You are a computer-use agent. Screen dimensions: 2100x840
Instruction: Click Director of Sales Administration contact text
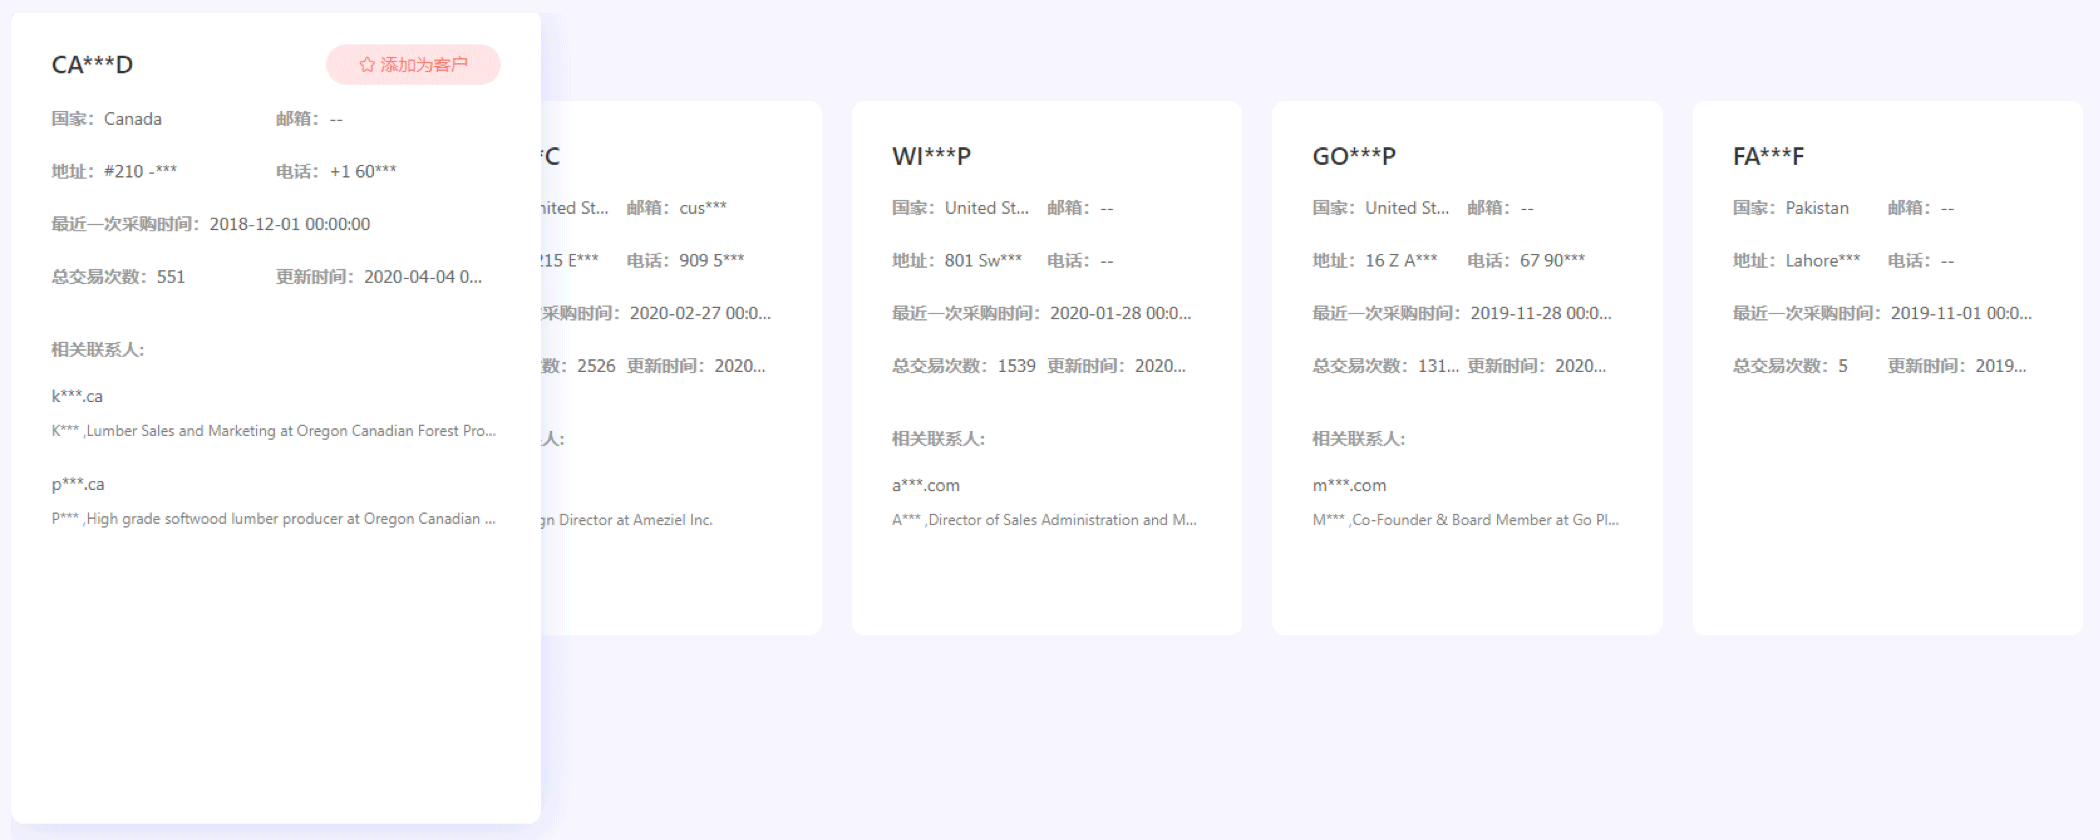point(1044,520)
